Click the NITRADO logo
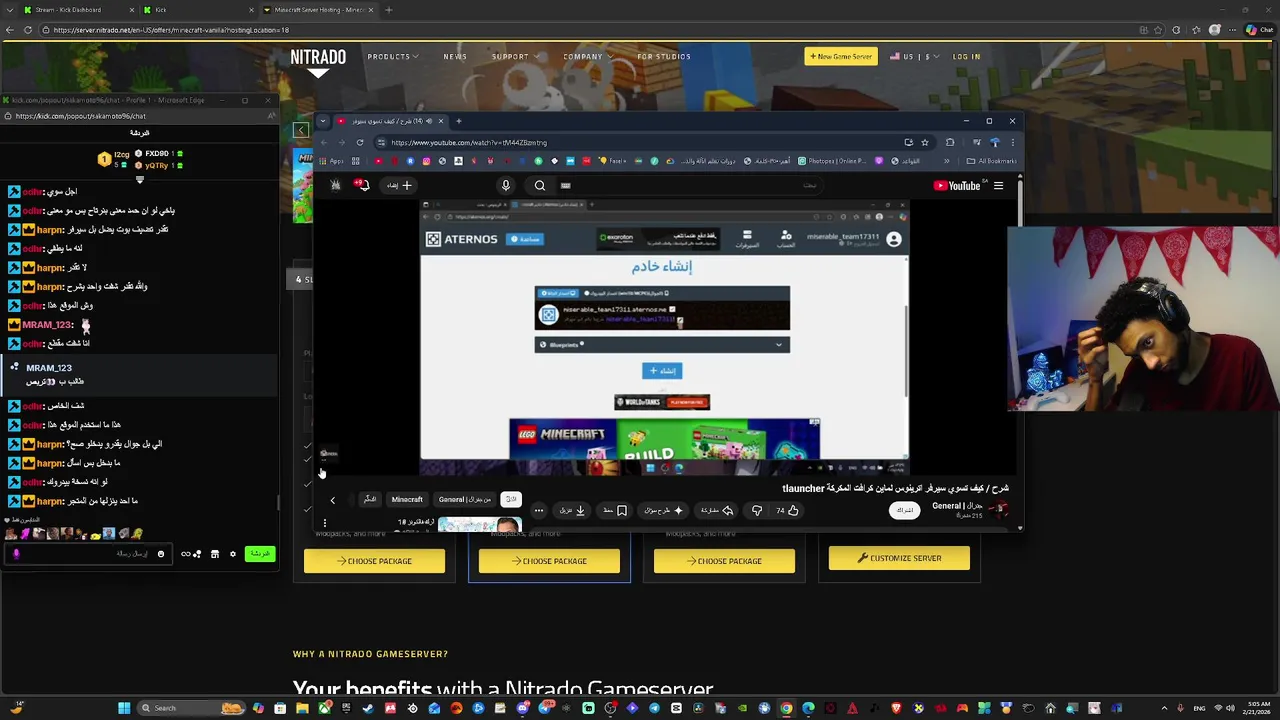This screenshot has height=720, width=1280. (x=318, y=61)
